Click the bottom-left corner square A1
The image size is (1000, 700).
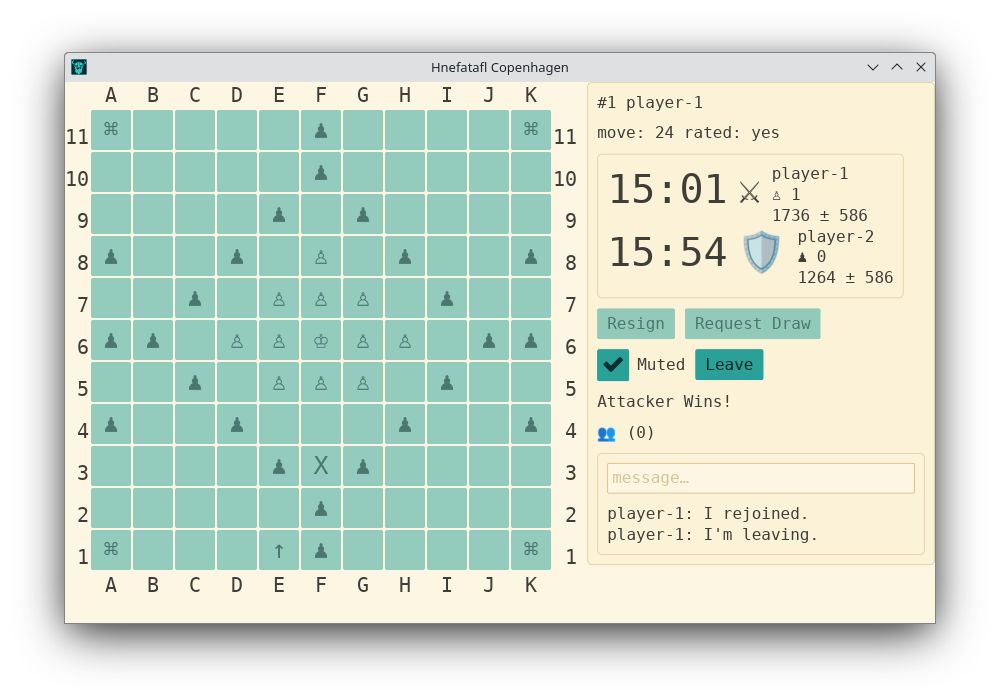point(111,551)
